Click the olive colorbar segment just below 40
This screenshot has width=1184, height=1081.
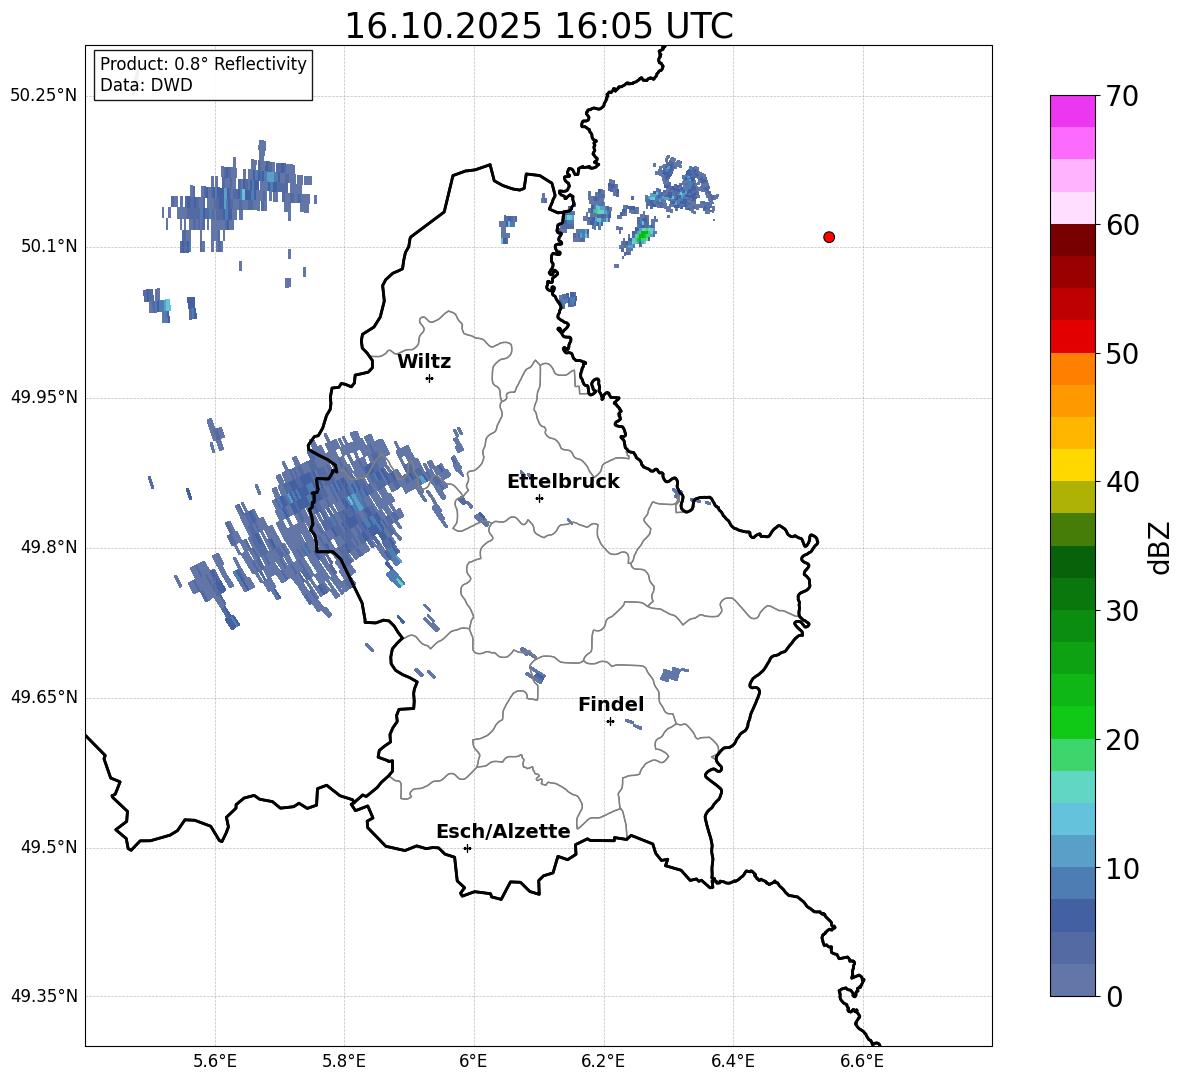pyautogui.click(x=1073, y=497)
